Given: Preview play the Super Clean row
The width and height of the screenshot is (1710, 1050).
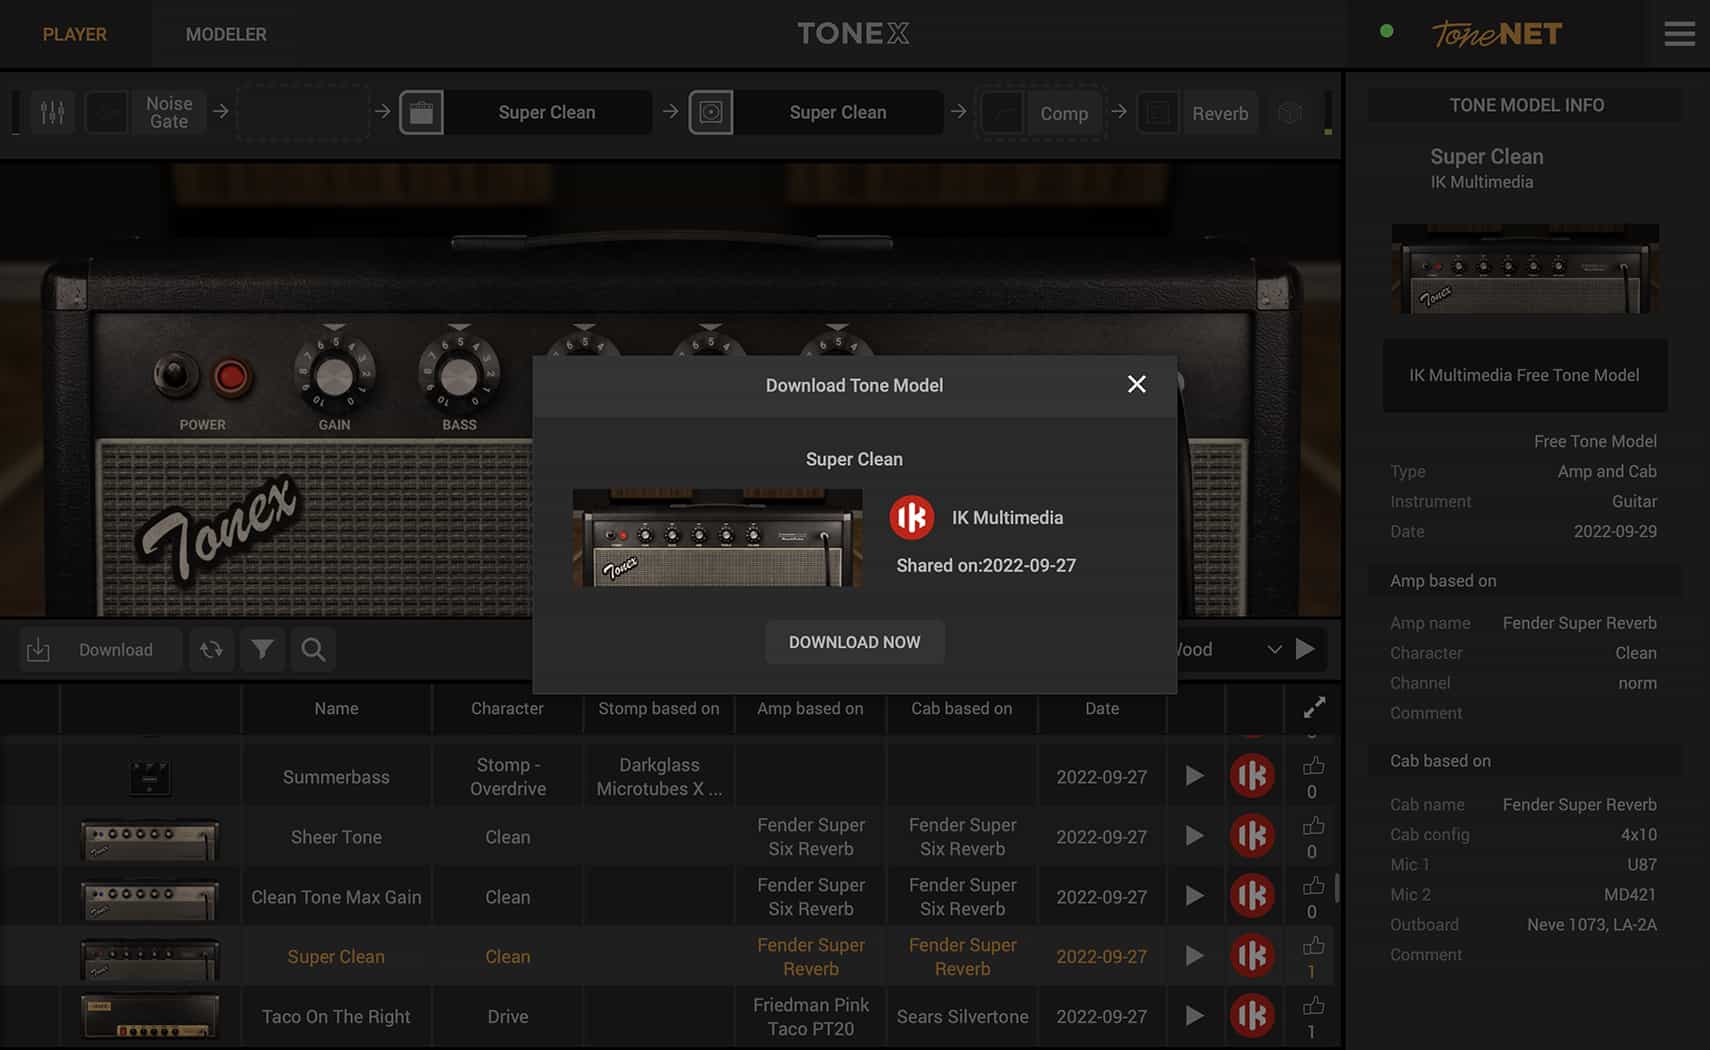Looking at the screenshot, I should pyautogui.click(x=1194, y=956).
